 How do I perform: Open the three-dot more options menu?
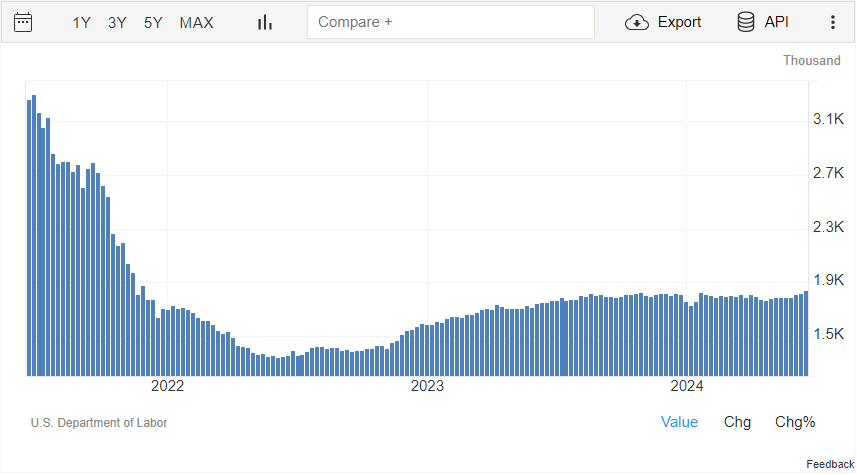tap(832, 22)
